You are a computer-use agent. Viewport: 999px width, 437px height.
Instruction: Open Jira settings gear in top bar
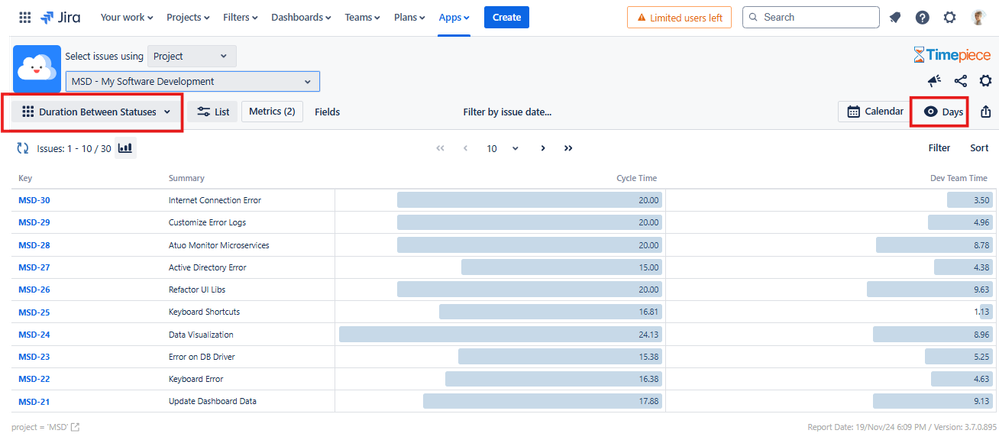(x=949, y=18)
